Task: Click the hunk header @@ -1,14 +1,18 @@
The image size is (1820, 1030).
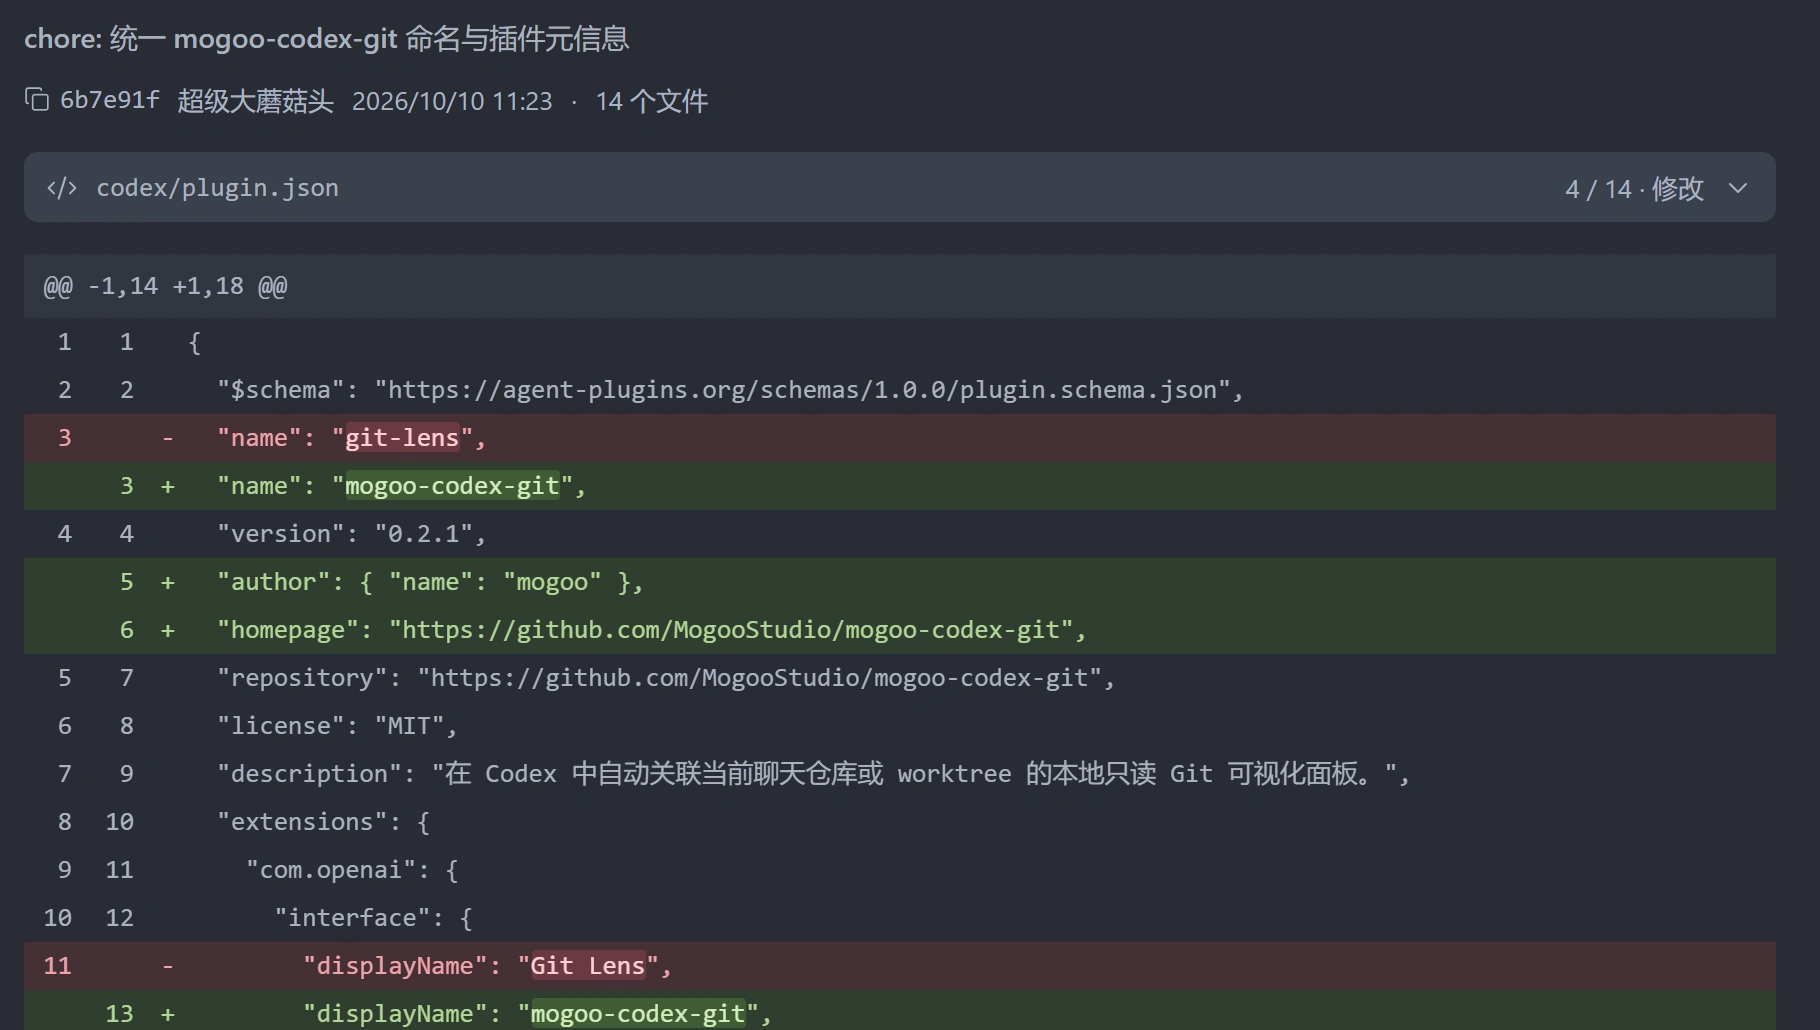Action: (x=900, y=286)
